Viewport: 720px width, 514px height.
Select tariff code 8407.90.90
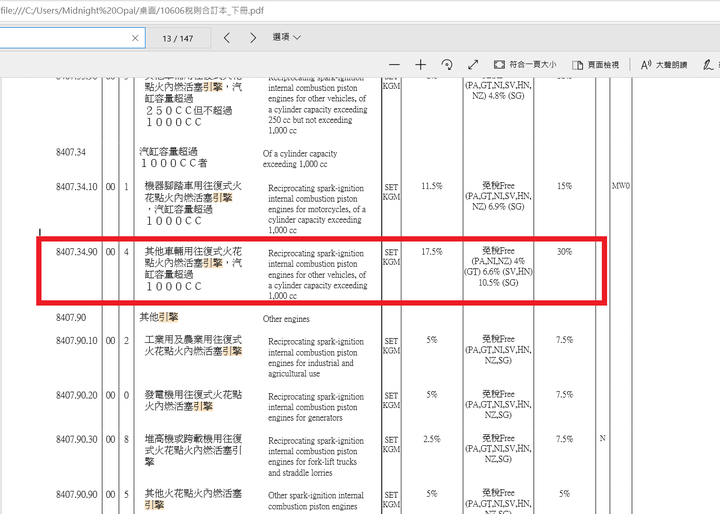(x=77, y=494)
